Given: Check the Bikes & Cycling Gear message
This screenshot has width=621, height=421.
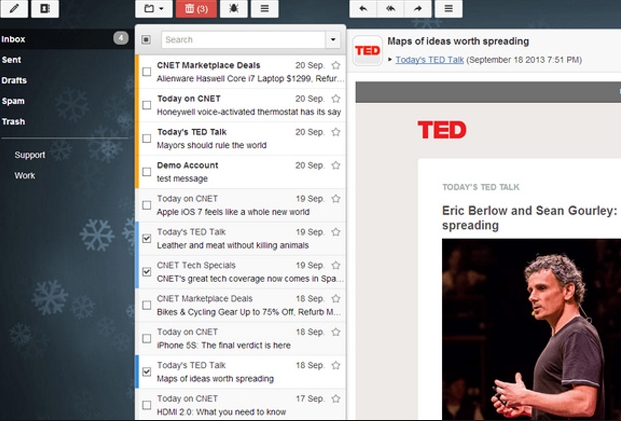Looking at the screenshot, I should (x=147, y=305).
